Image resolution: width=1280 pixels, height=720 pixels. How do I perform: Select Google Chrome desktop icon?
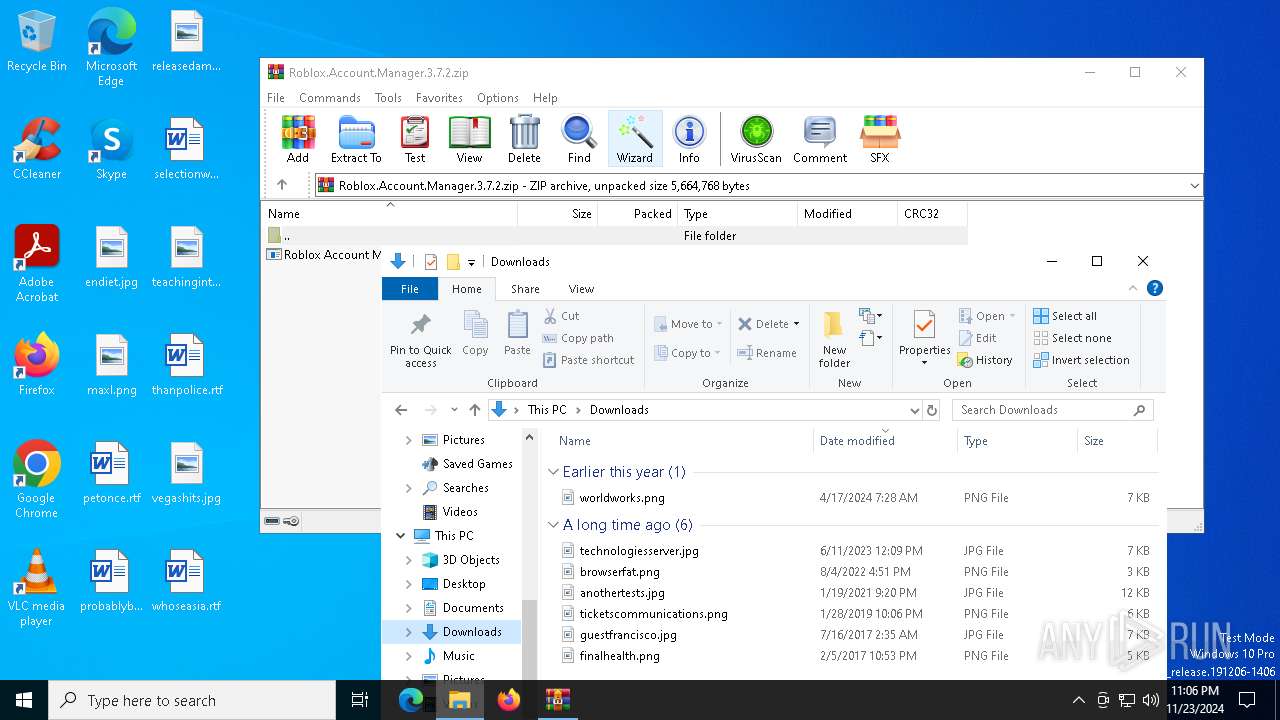36,480
